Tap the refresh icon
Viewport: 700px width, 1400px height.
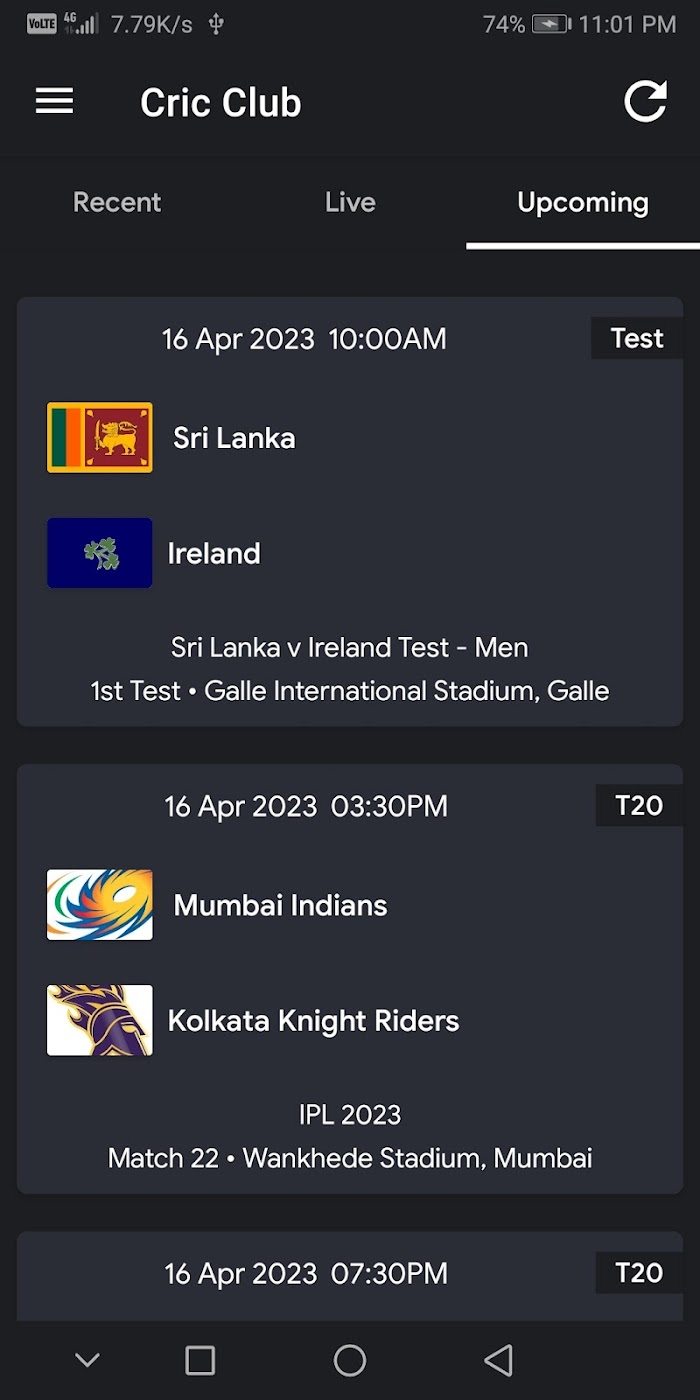point(645,101)
